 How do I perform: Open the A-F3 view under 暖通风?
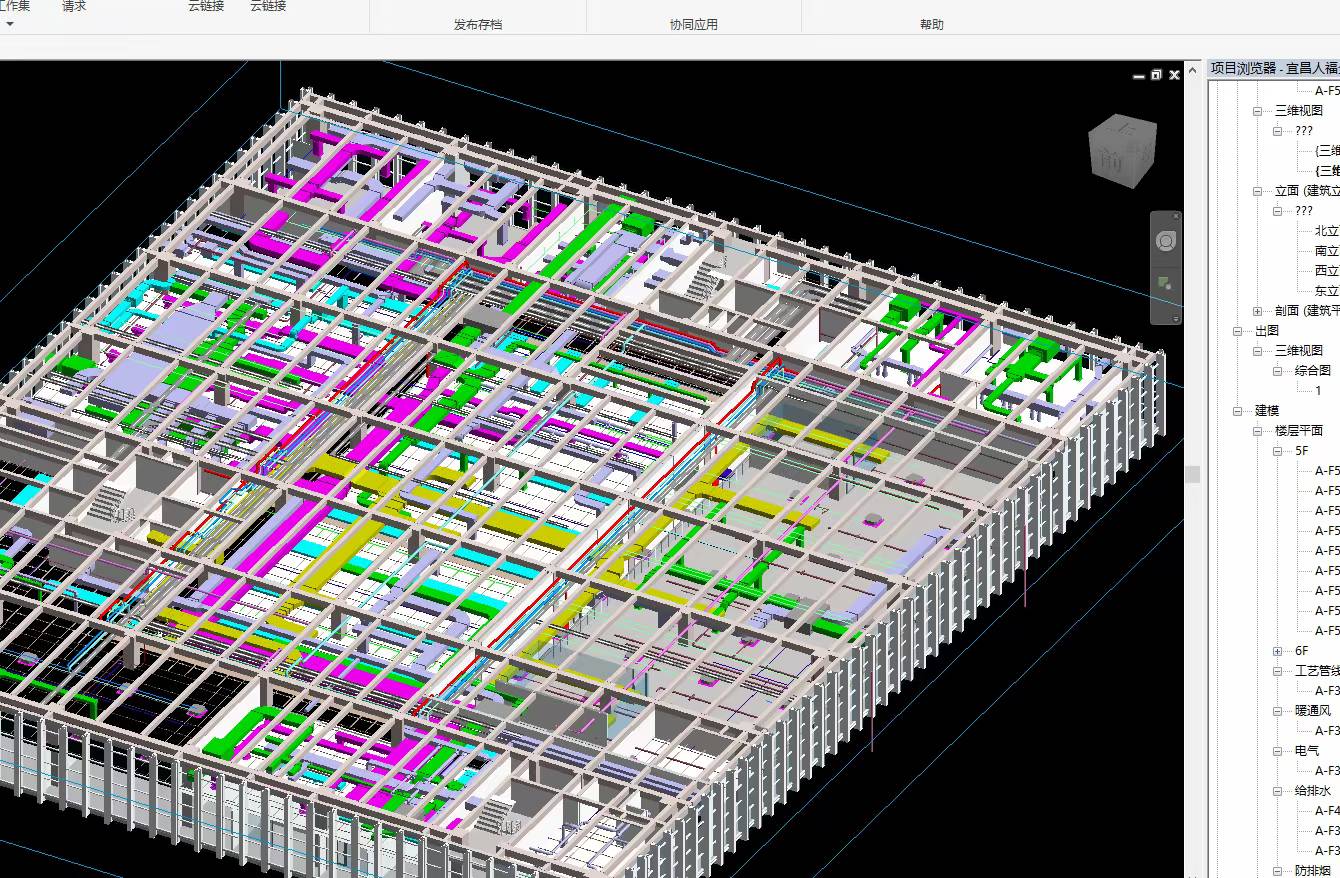(1327, 731)
